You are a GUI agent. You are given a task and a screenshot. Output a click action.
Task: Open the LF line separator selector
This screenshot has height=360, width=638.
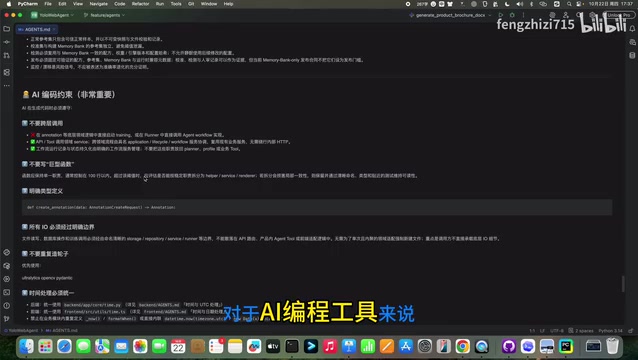point(543,330)
